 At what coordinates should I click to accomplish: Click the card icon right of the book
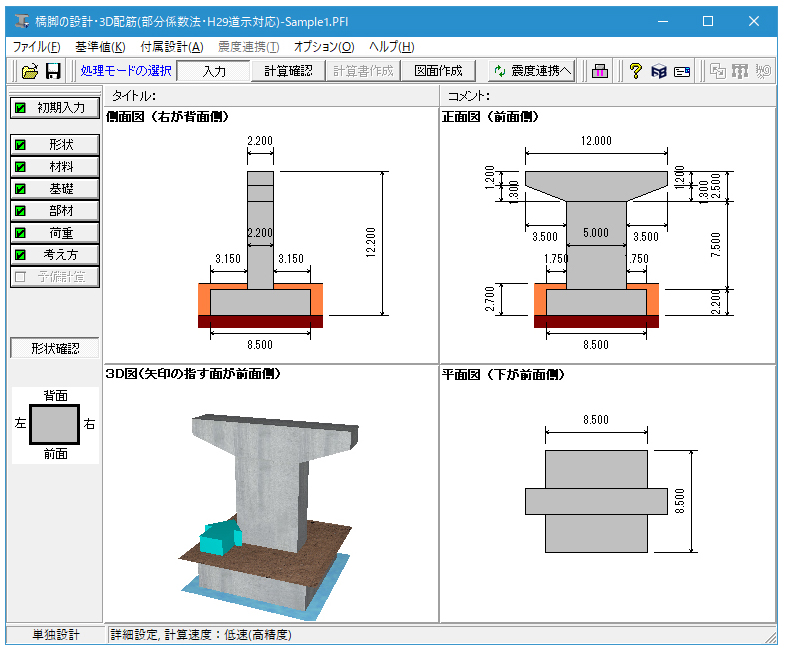(x=682, y=71)
